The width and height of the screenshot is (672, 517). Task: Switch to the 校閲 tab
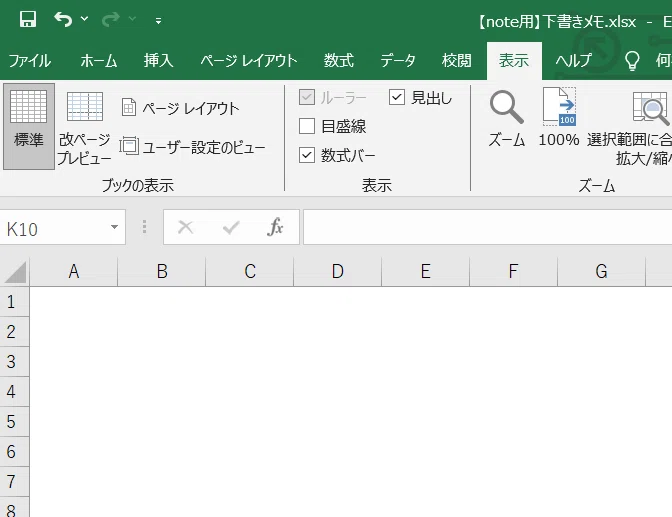click(x=456, y=60)
